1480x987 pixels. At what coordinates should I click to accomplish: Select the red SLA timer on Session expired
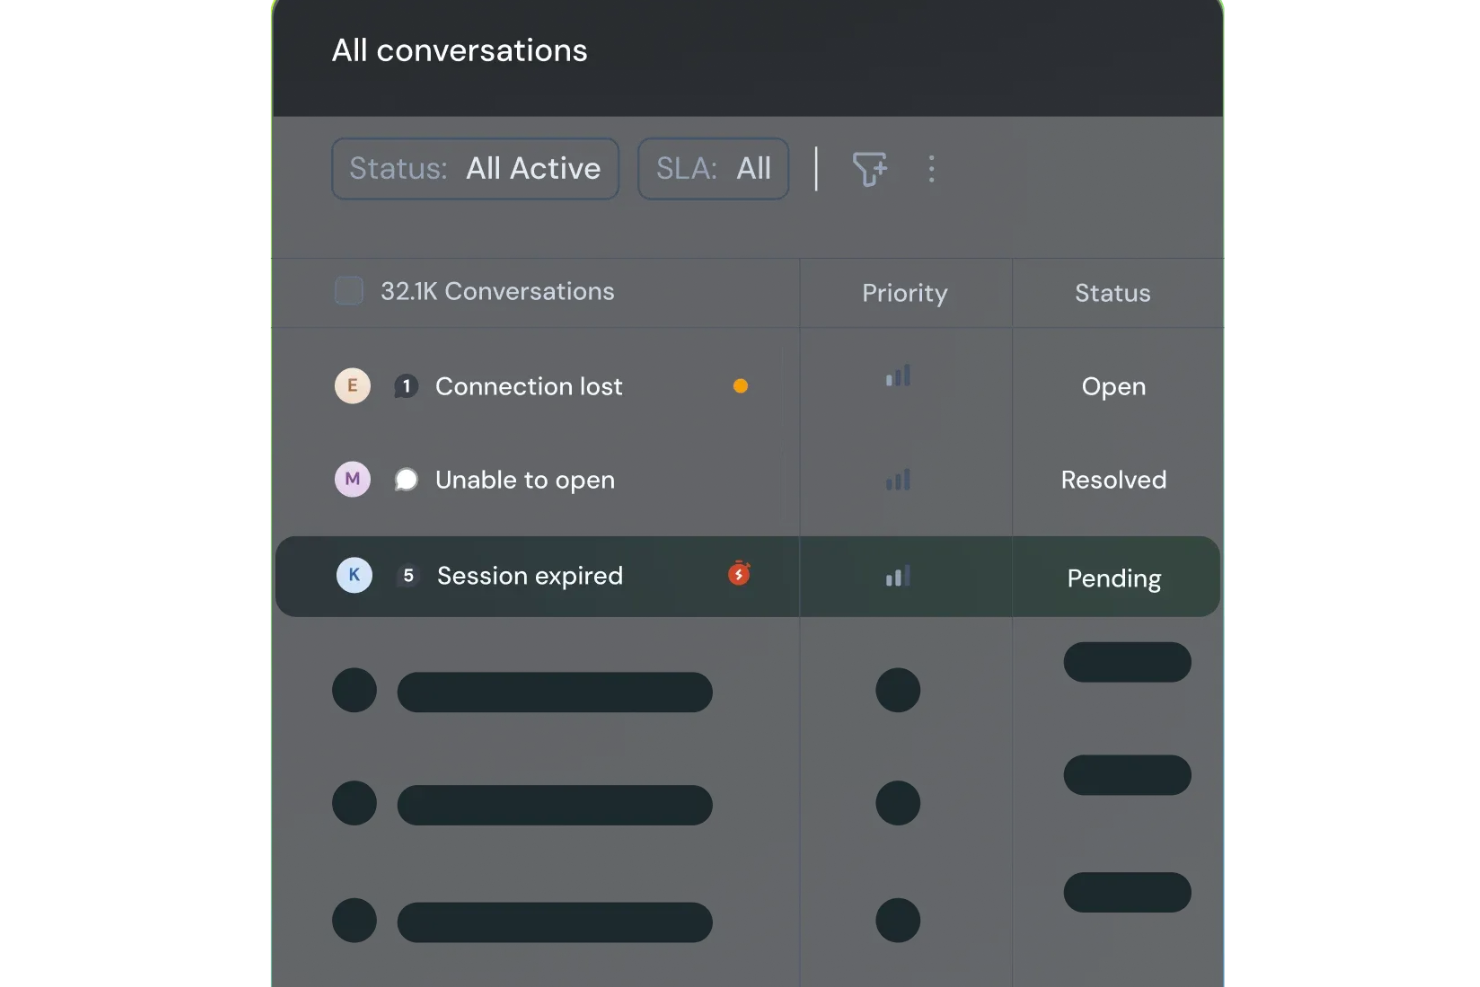(739, 574)
